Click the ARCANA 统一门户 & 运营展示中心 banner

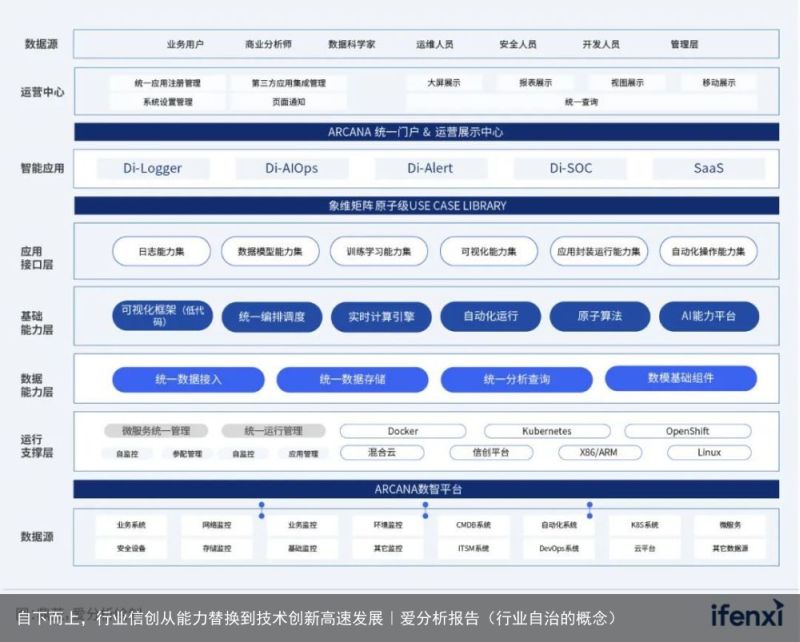[x=427, y=132]
